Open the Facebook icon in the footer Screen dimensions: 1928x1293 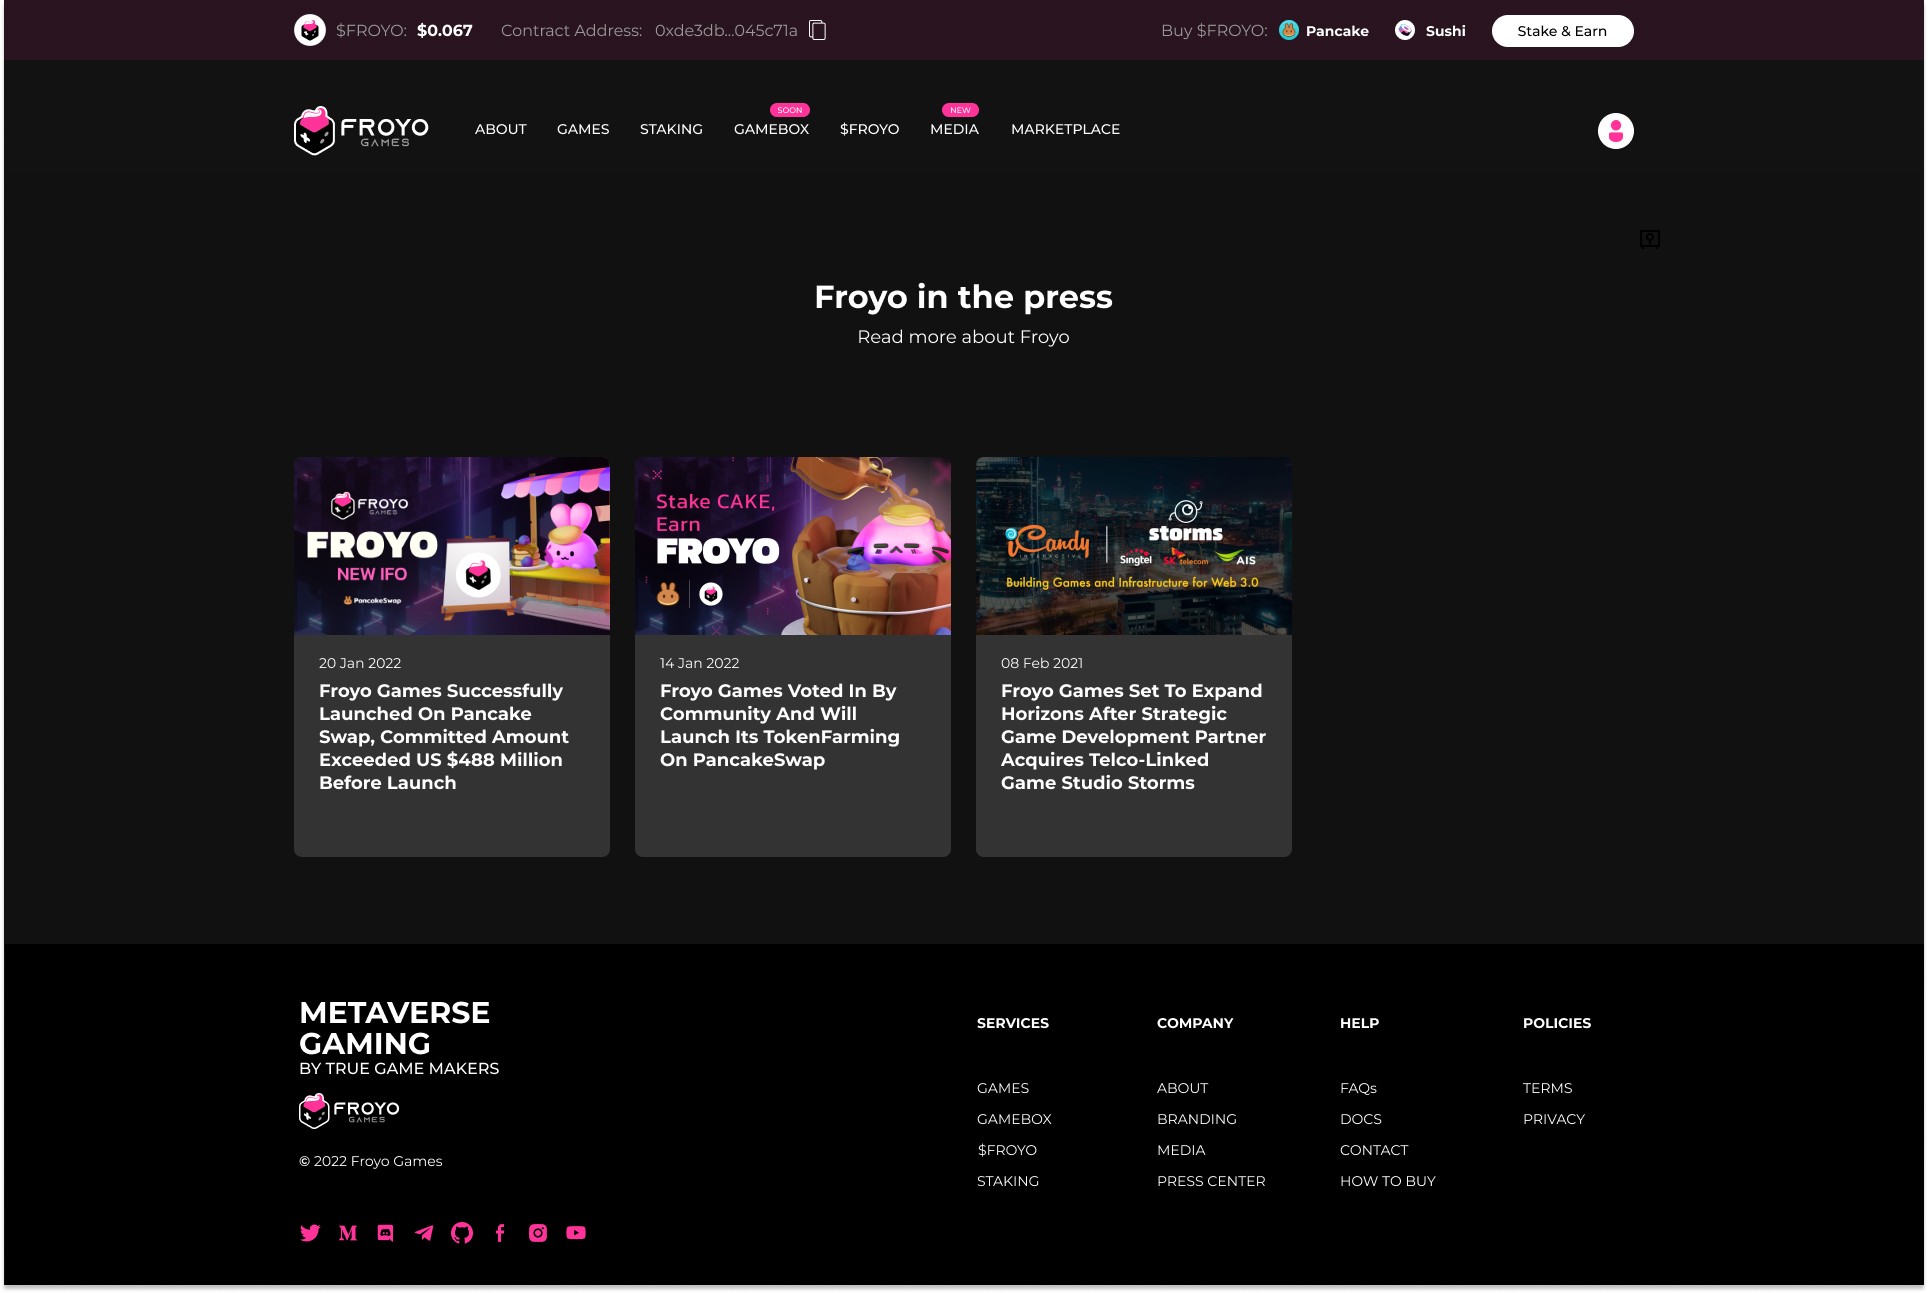pyautogui.click(x=500, y=1233)
